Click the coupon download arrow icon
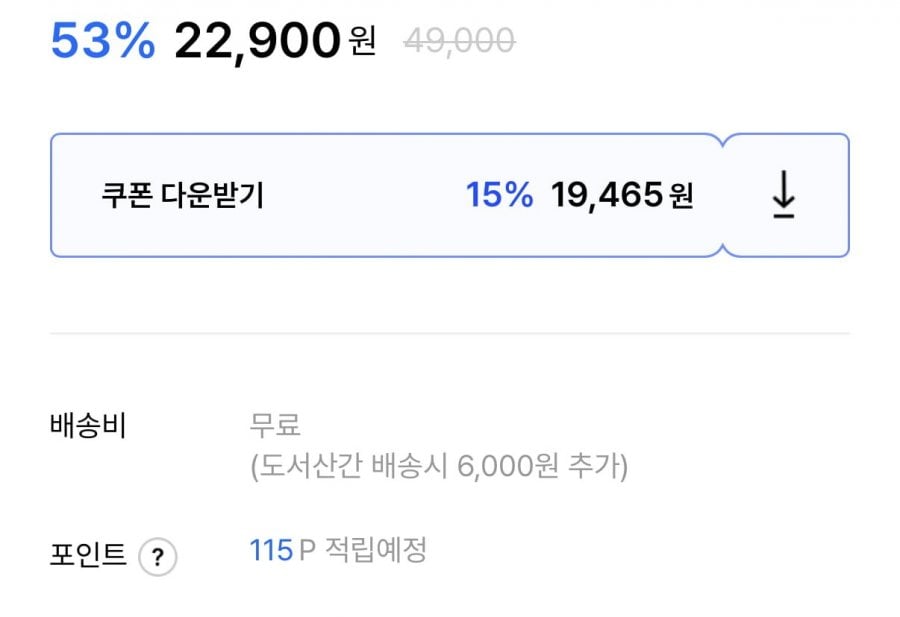 point(784,195)
